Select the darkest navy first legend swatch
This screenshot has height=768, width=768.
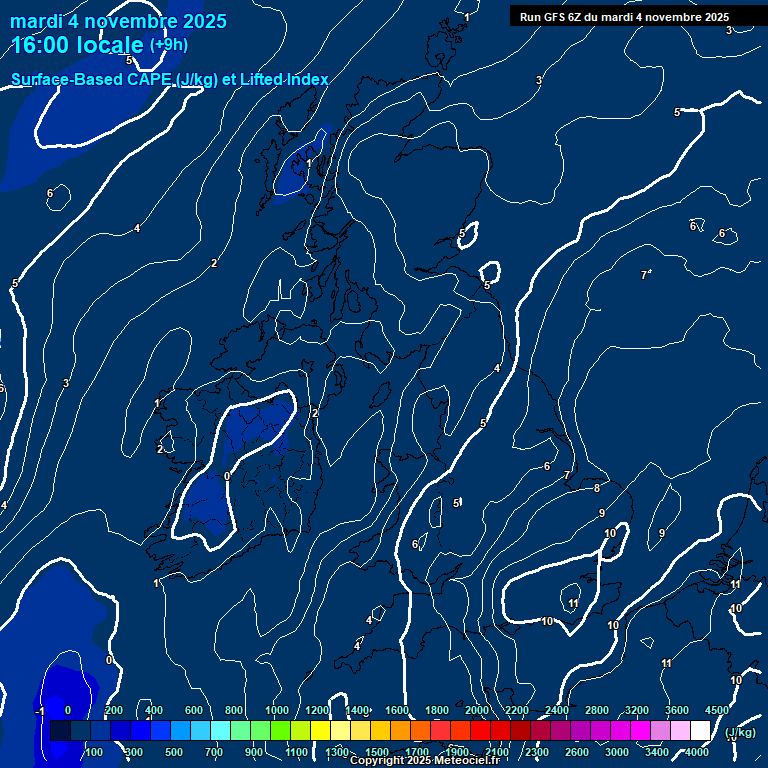(x=60, y=730)
